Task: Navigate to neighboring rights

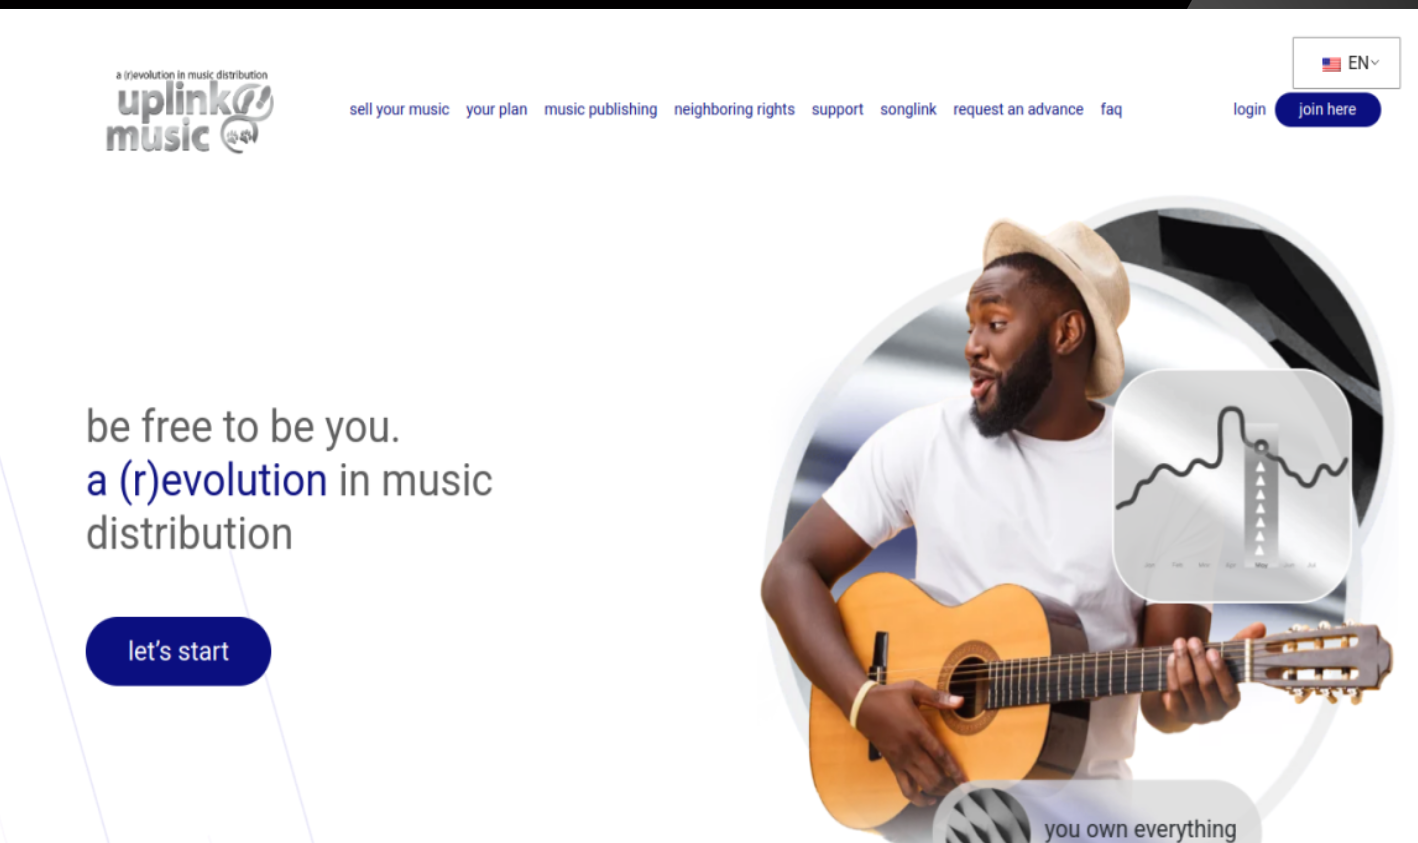Action: (734, 109)
